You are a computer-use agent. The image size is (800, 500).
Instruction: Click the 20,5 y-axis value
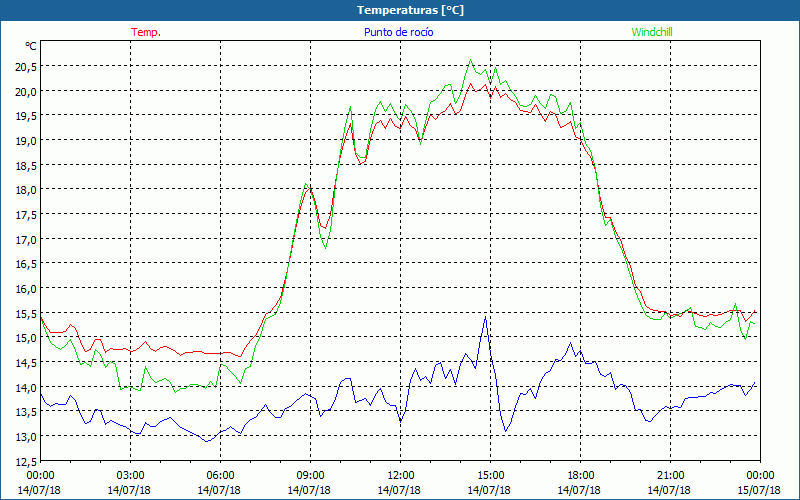point(27,66)
